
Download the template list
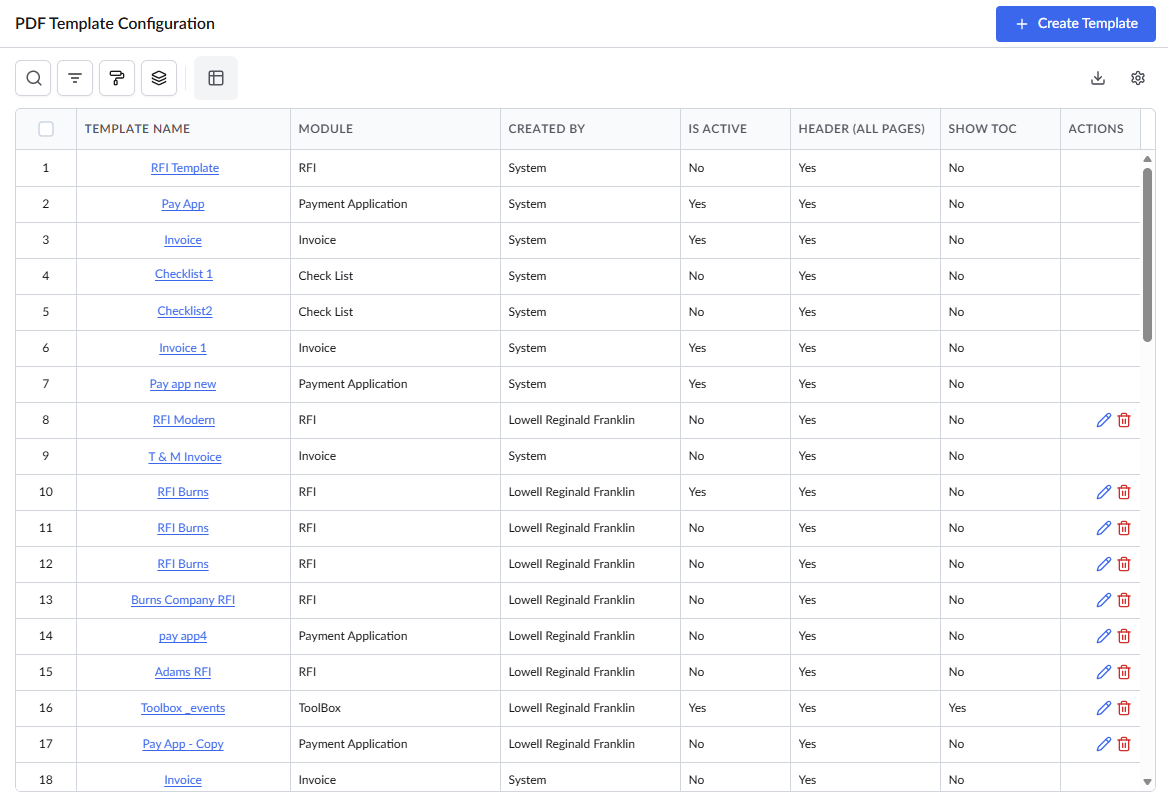1098,78
